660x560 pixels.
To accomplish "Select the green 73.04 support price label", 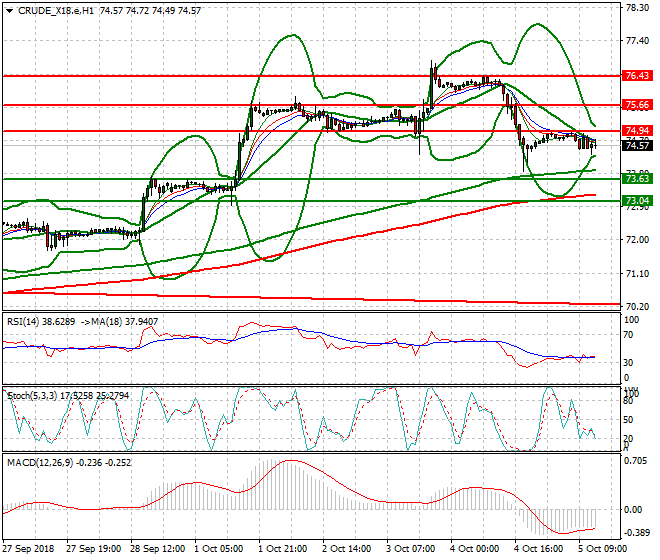I will pyautogui.click(x=638, y=200).
